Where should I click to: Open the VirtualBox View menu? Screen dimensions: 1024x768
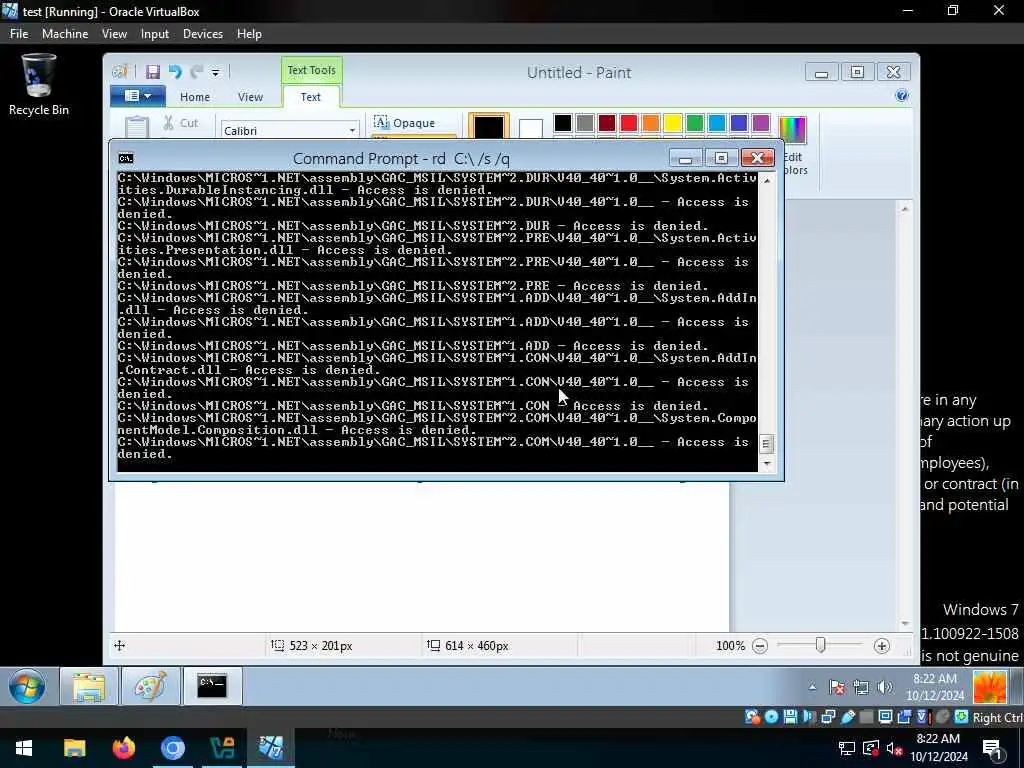[x=114, y=34]
